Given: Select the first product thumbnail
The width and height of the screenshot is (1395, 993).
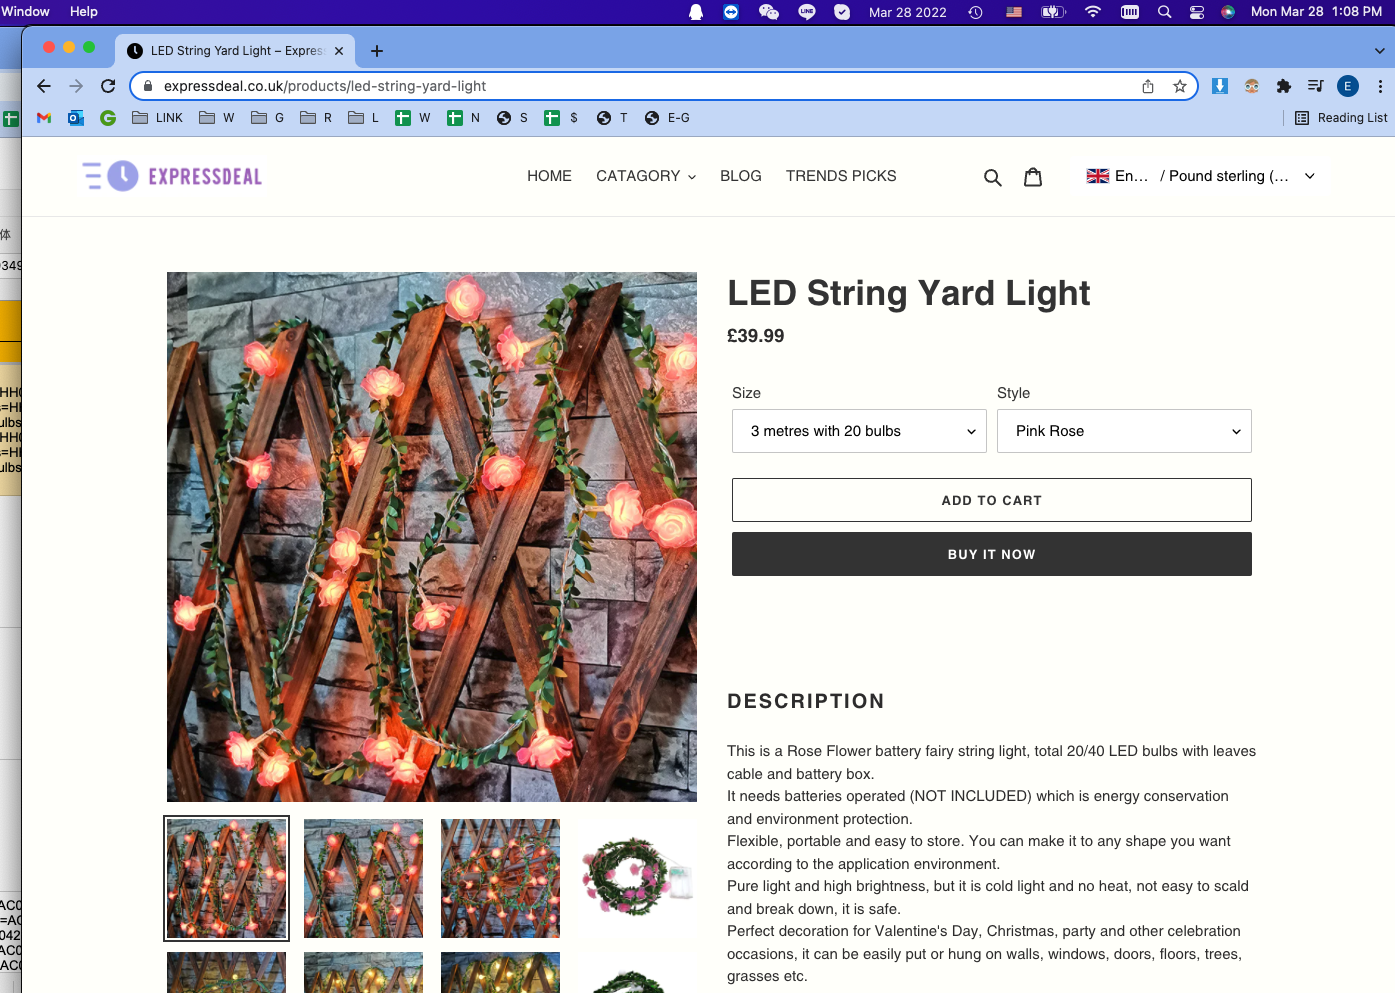Looking at the screenshot, I should pos(226,879).
